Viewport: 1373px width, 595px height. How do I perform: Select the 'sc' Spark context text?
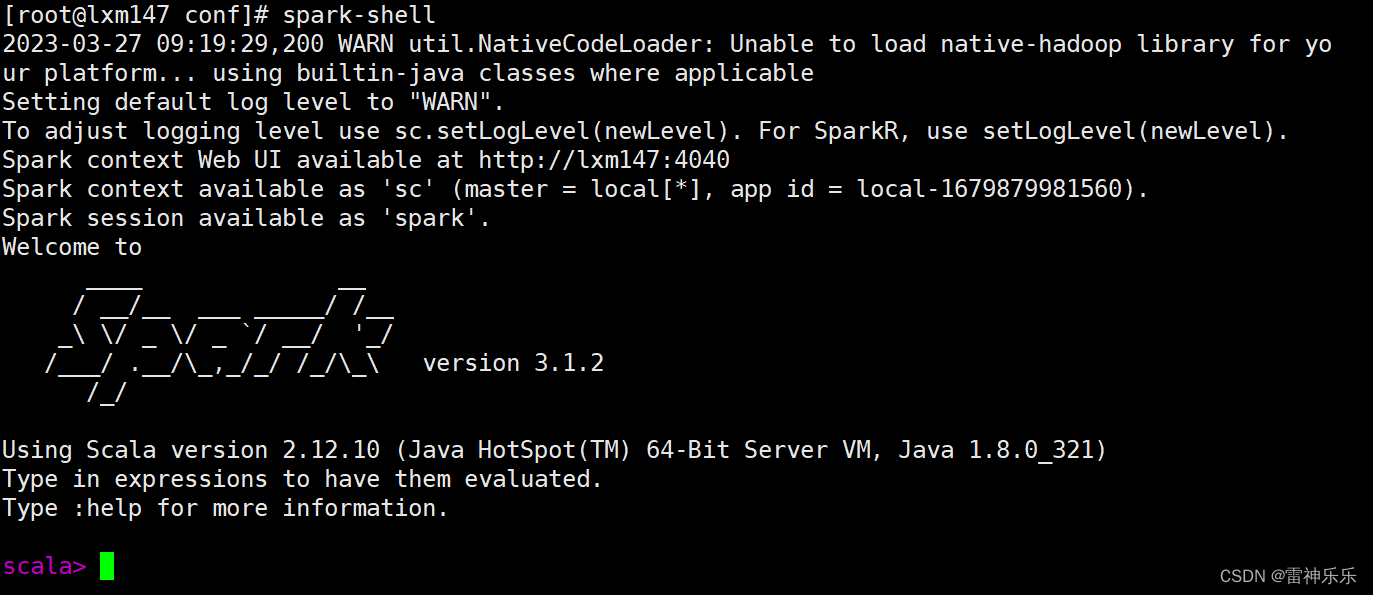[406, 188]
